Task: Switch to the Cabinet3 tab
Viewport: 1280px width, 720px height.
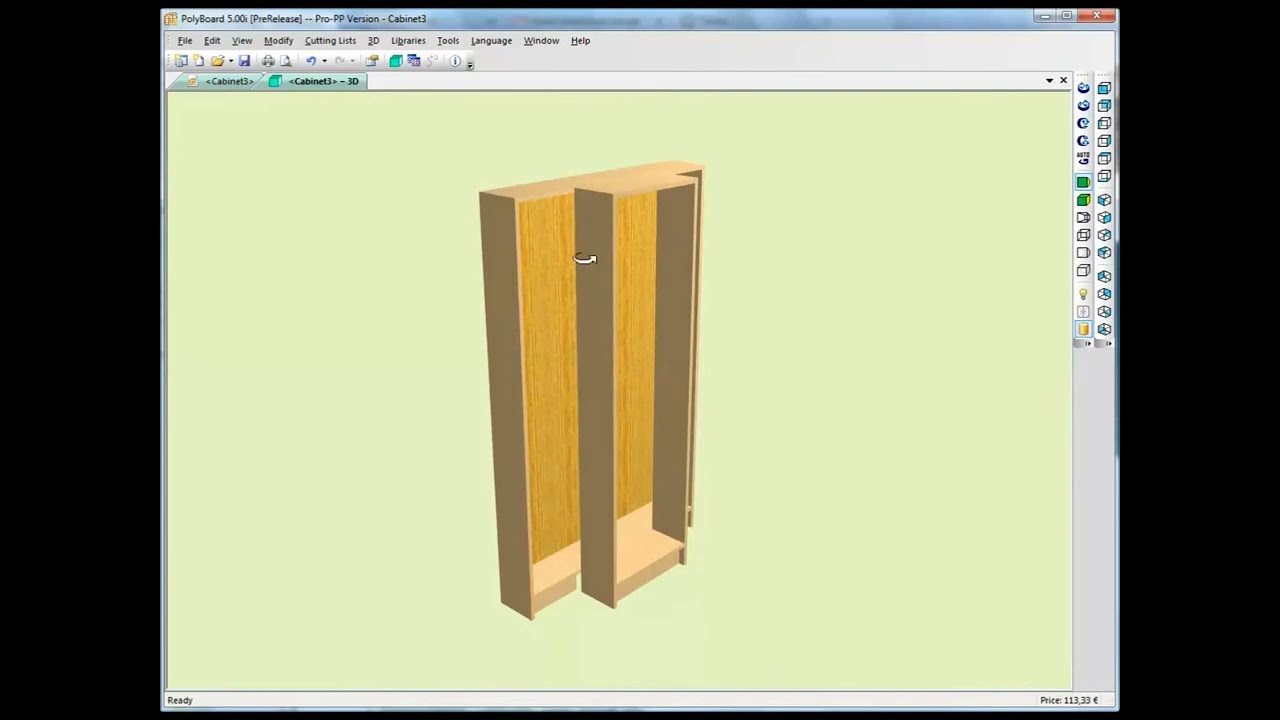Action: point(228,81)
